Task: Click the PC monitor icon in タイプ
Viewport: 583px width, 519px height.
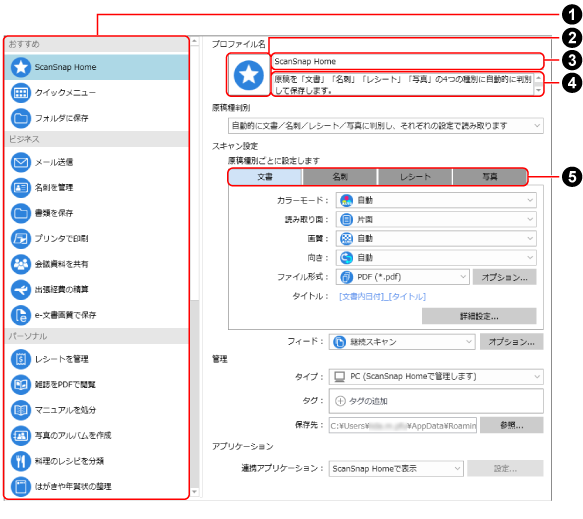Action: pyautogui.click(x=339, y=377)
